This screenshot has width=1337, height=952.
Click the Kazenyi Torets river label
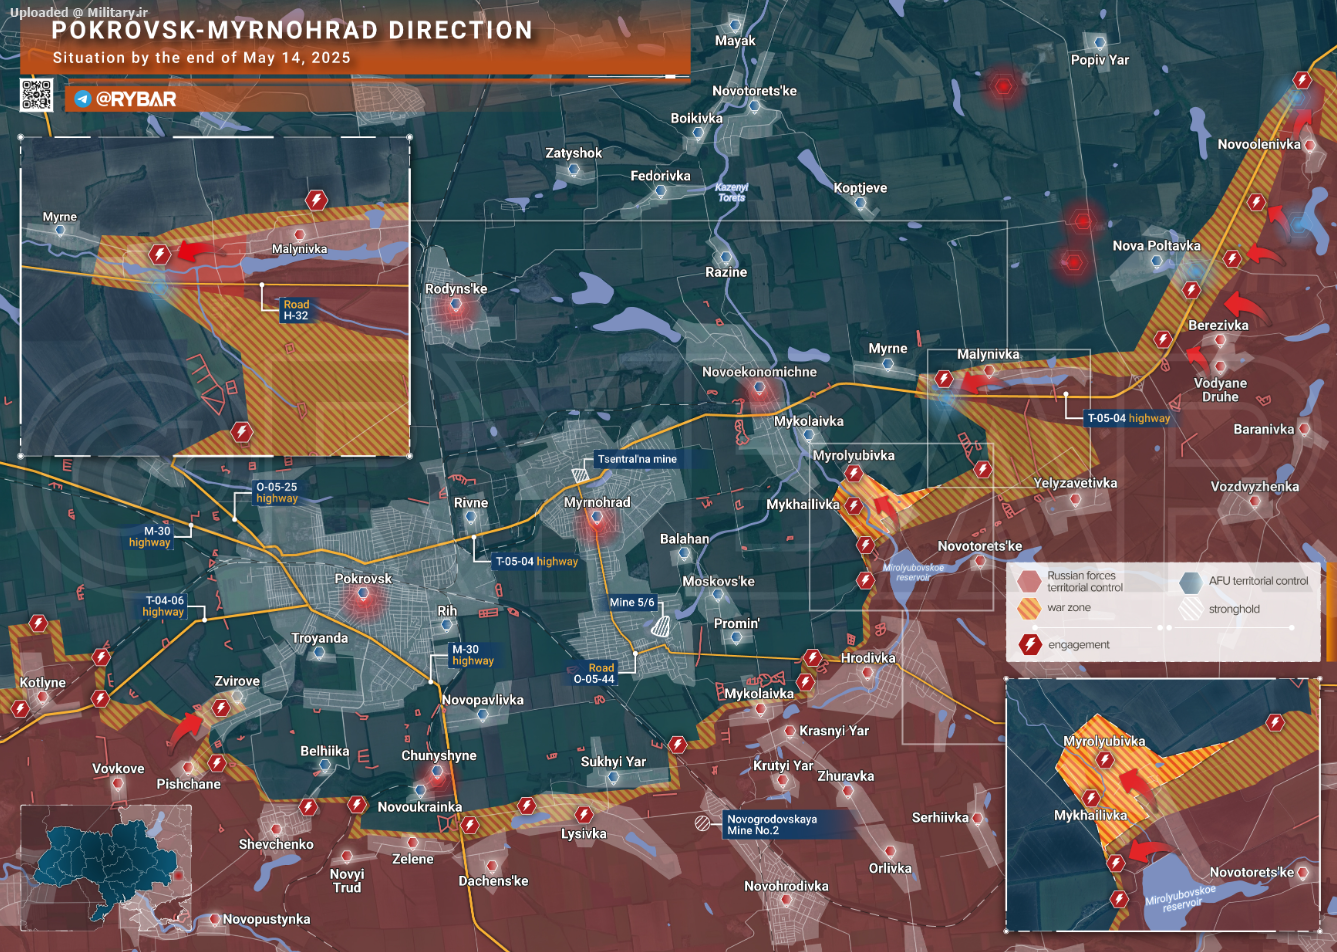click(732, 192)
